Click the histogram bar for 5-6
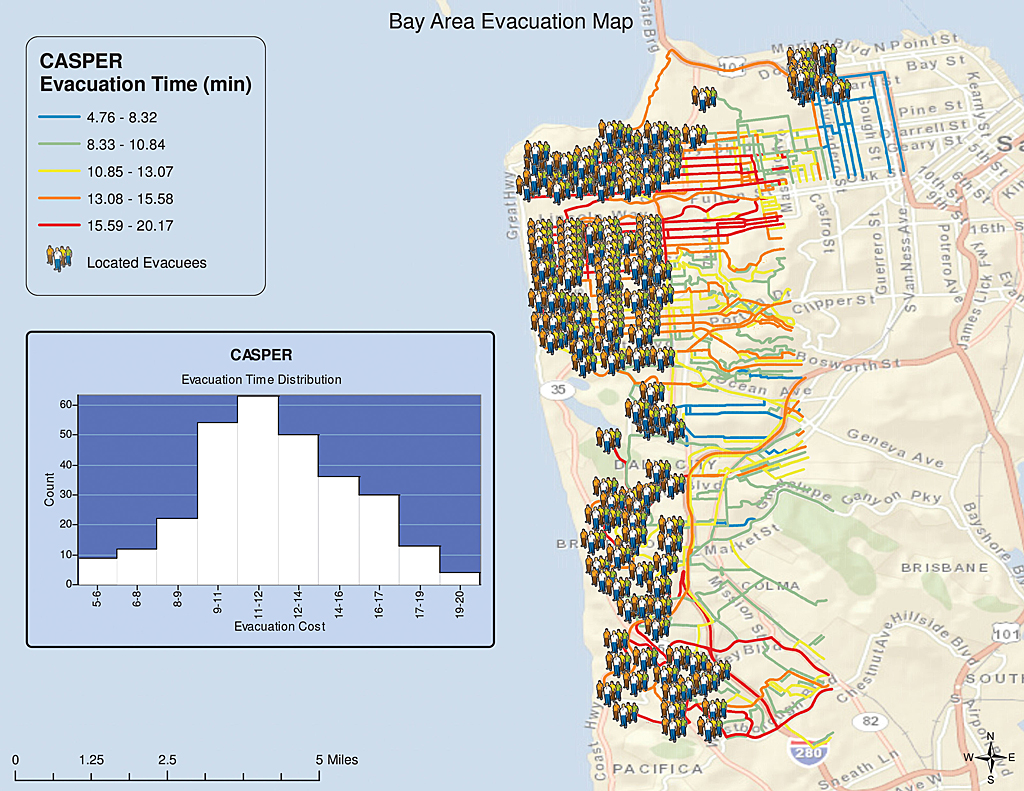Image resolution: width=1024 pixels, height=791 pixels. point(97,571)
